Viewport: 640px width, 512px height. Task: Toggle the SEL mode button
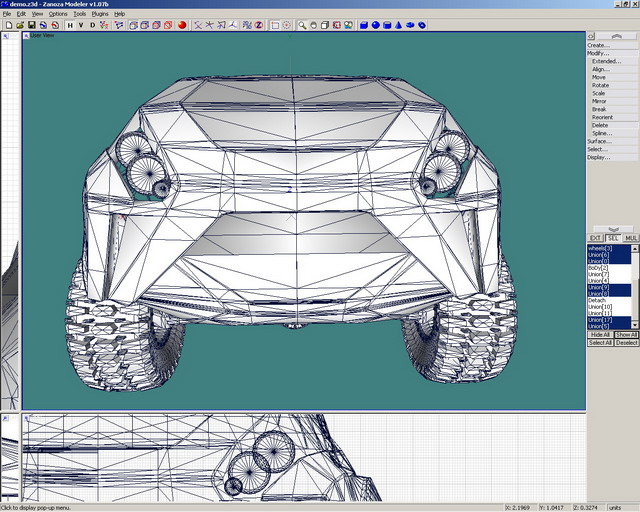point(612,238)
